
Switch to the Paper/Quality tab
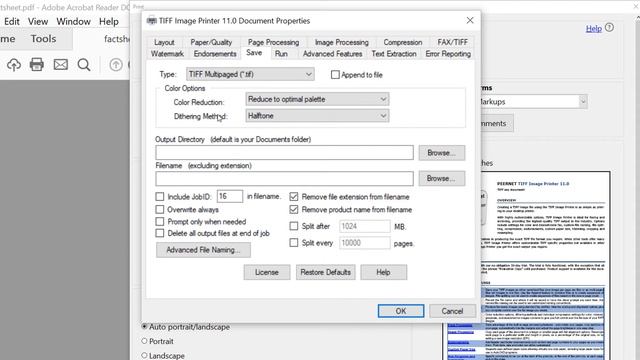(211, 42)
